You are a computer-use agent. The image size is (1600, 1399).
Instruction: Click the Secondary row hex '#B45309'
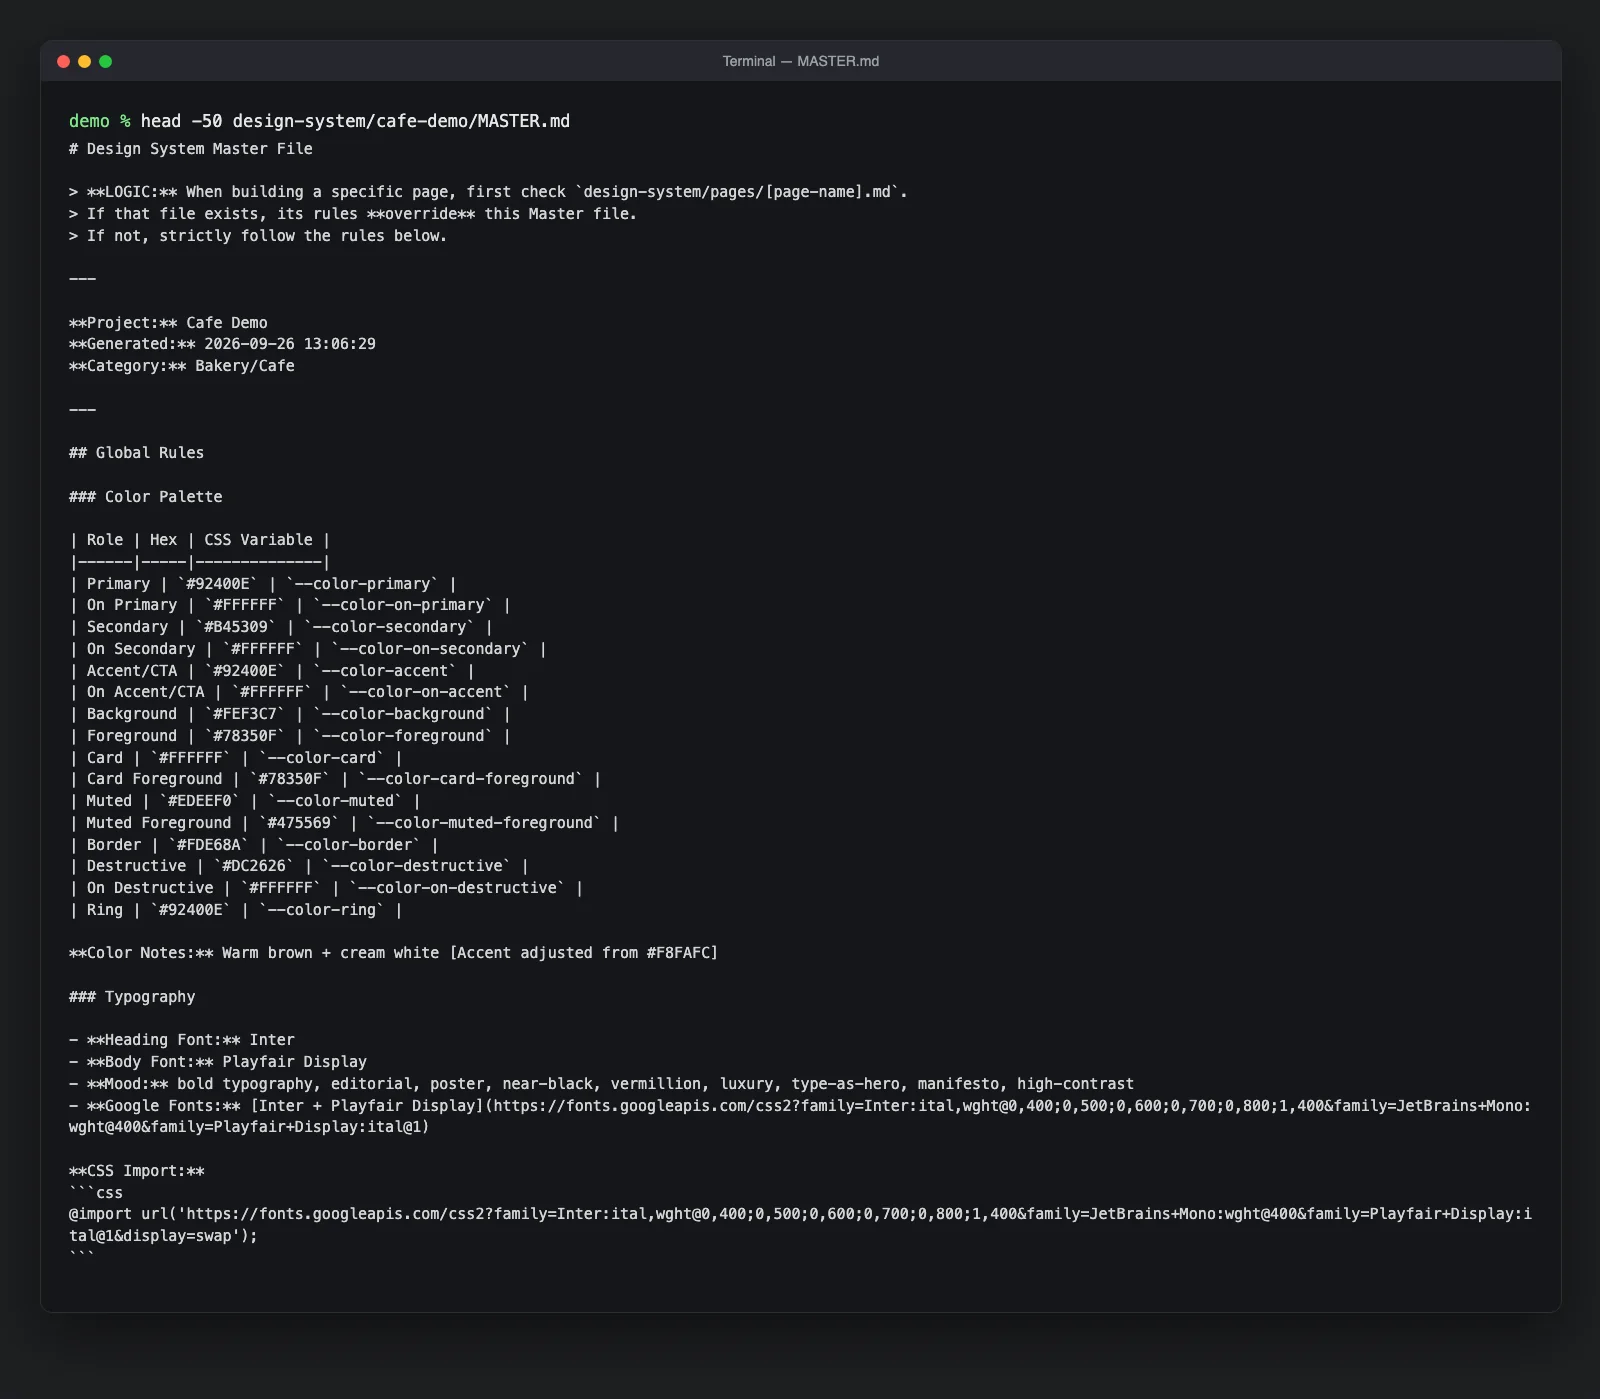click(x=236, y=627)
